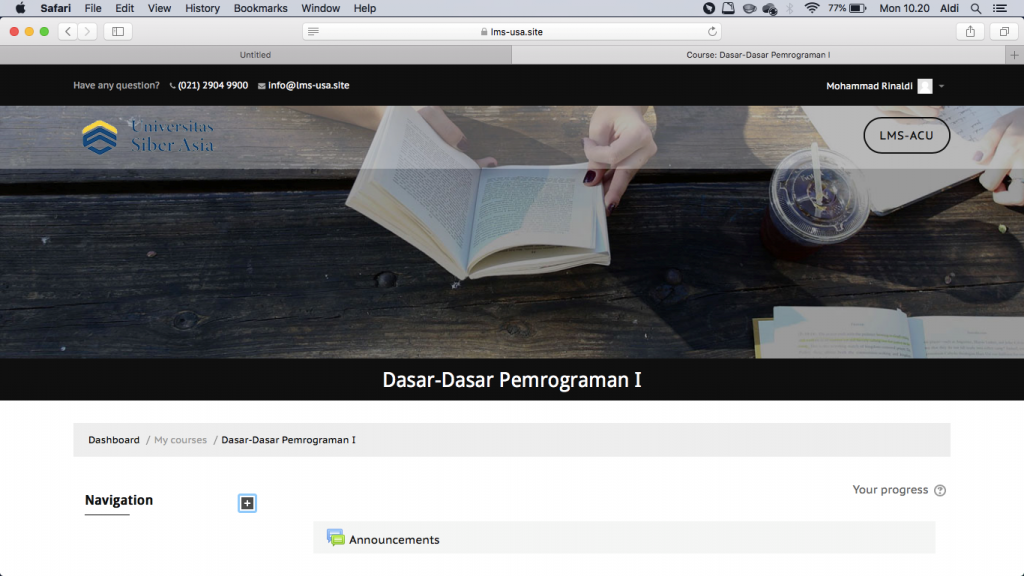Open the Bookmarks menu
The image size is (1024, 576).
coord(261,8)
